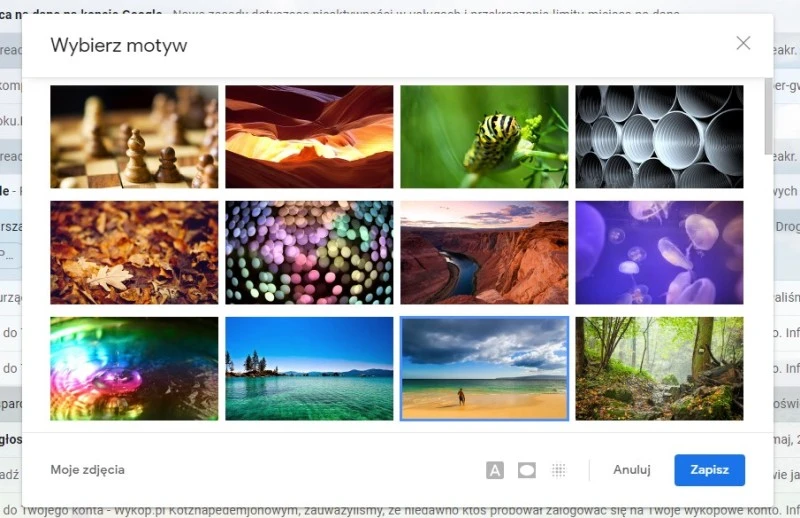800x518 pixels.
Task: Choose the misty green forest theme
Action: pos(659,368)
